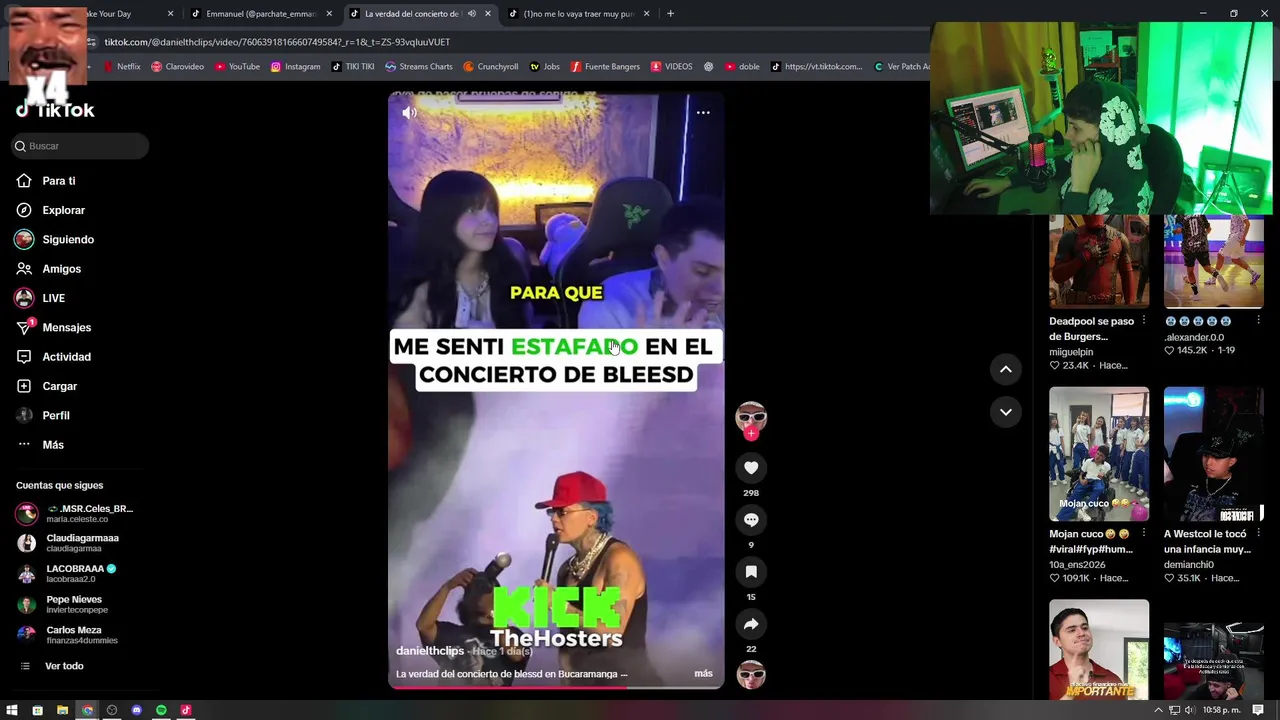
Task: Open Cargar upload page
Action: click(59, 386)
